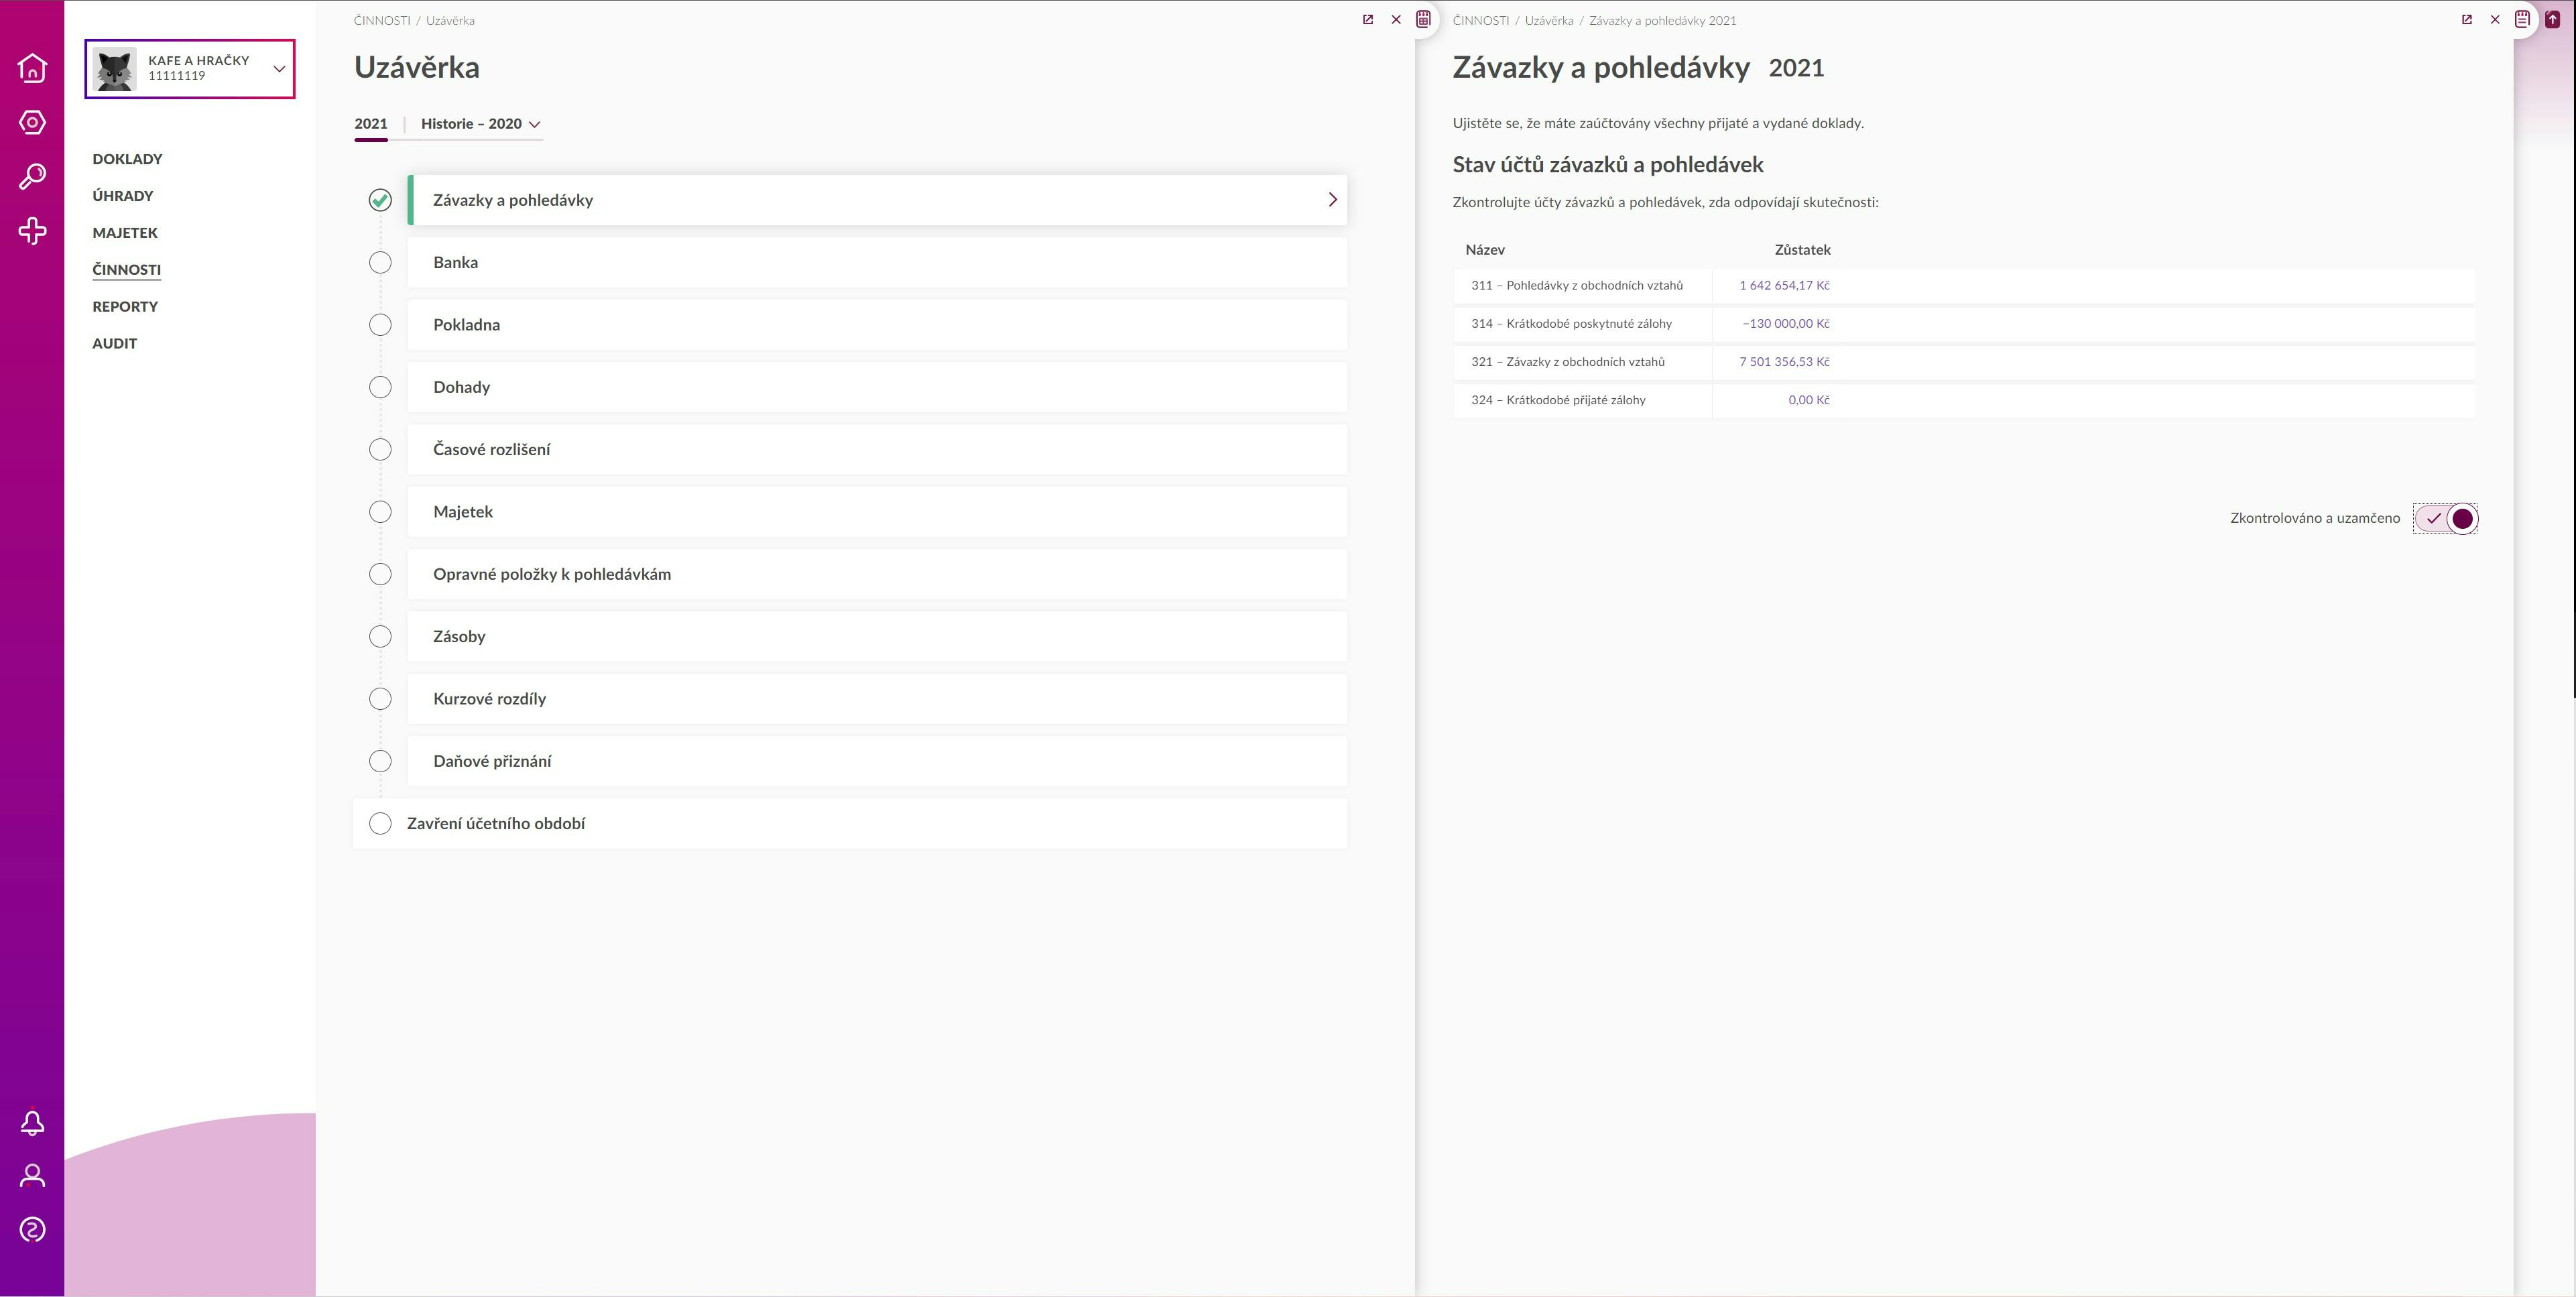The image size is (2576, 1297).
Task: Click the notepad icon at the top right
Action: click(2523, 19)
